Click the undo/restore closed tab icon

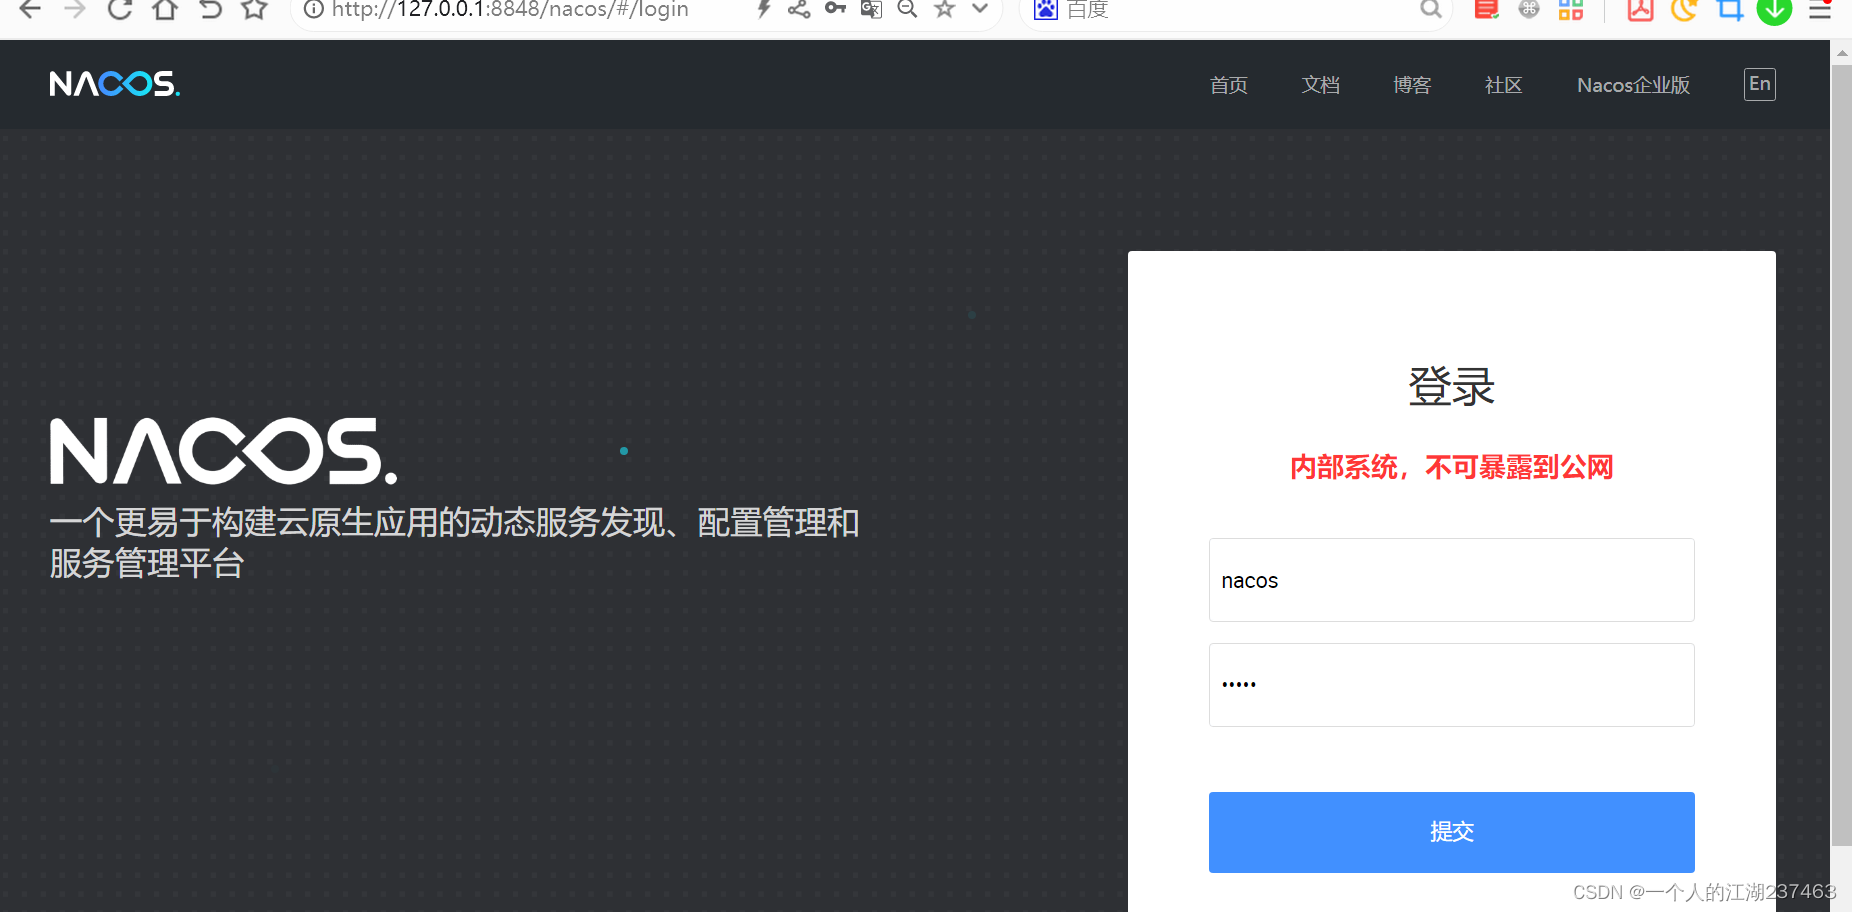pyautogui.click(x=210, y=9)
